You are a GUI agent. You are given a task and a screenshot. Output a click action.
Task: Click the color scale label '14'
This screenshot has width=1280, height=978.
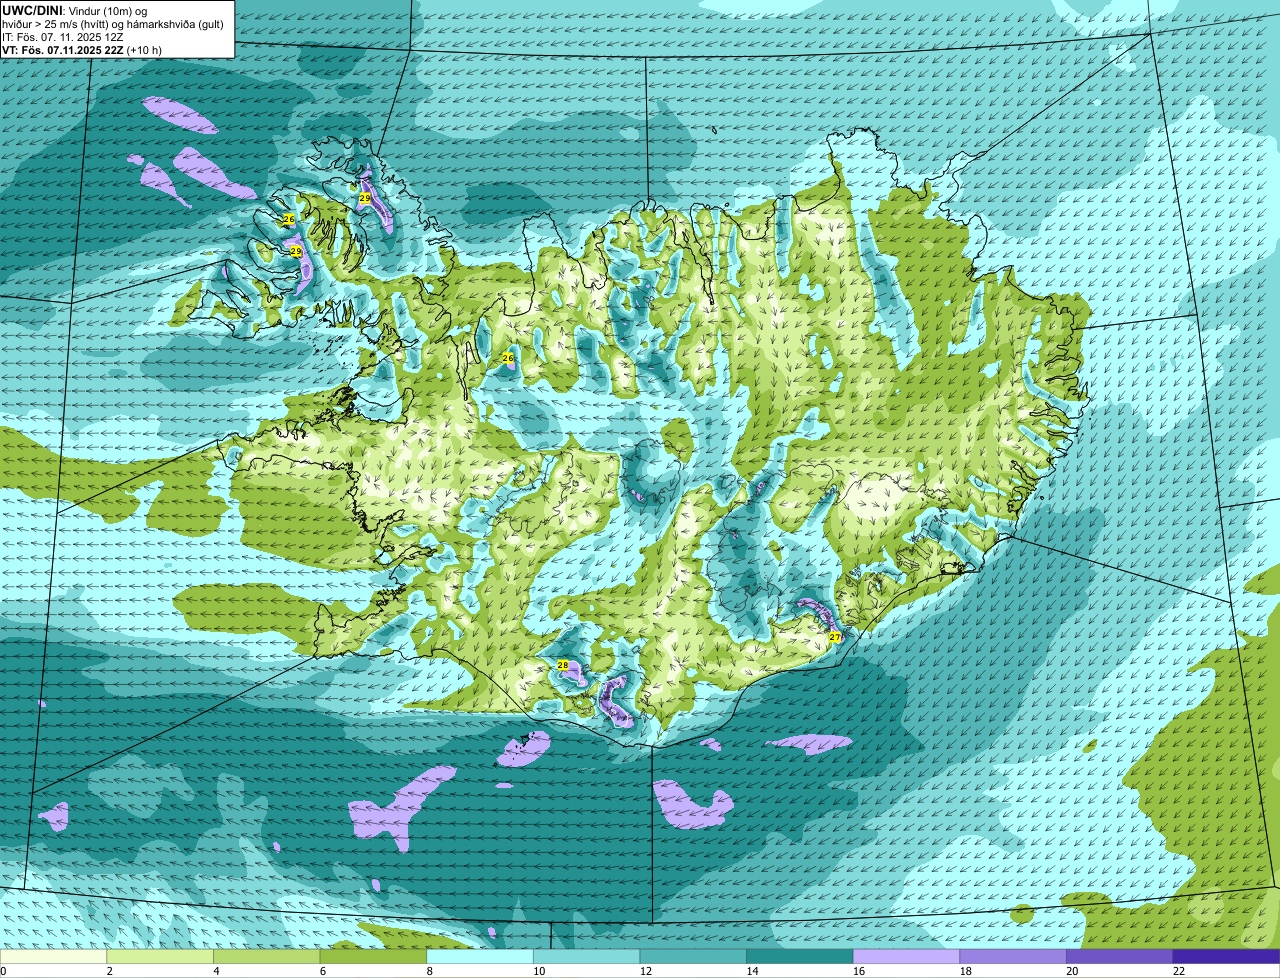point(752,971)
